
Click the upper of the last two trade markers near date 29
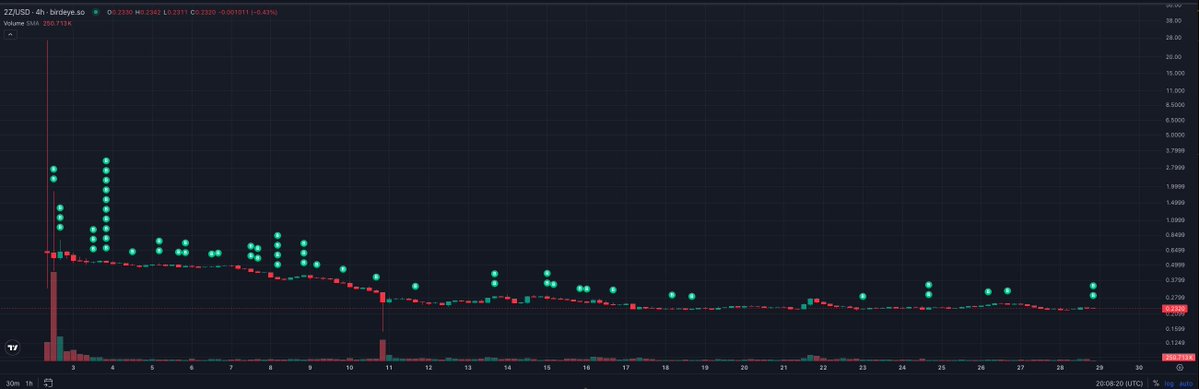click(x=1093, y=286)
